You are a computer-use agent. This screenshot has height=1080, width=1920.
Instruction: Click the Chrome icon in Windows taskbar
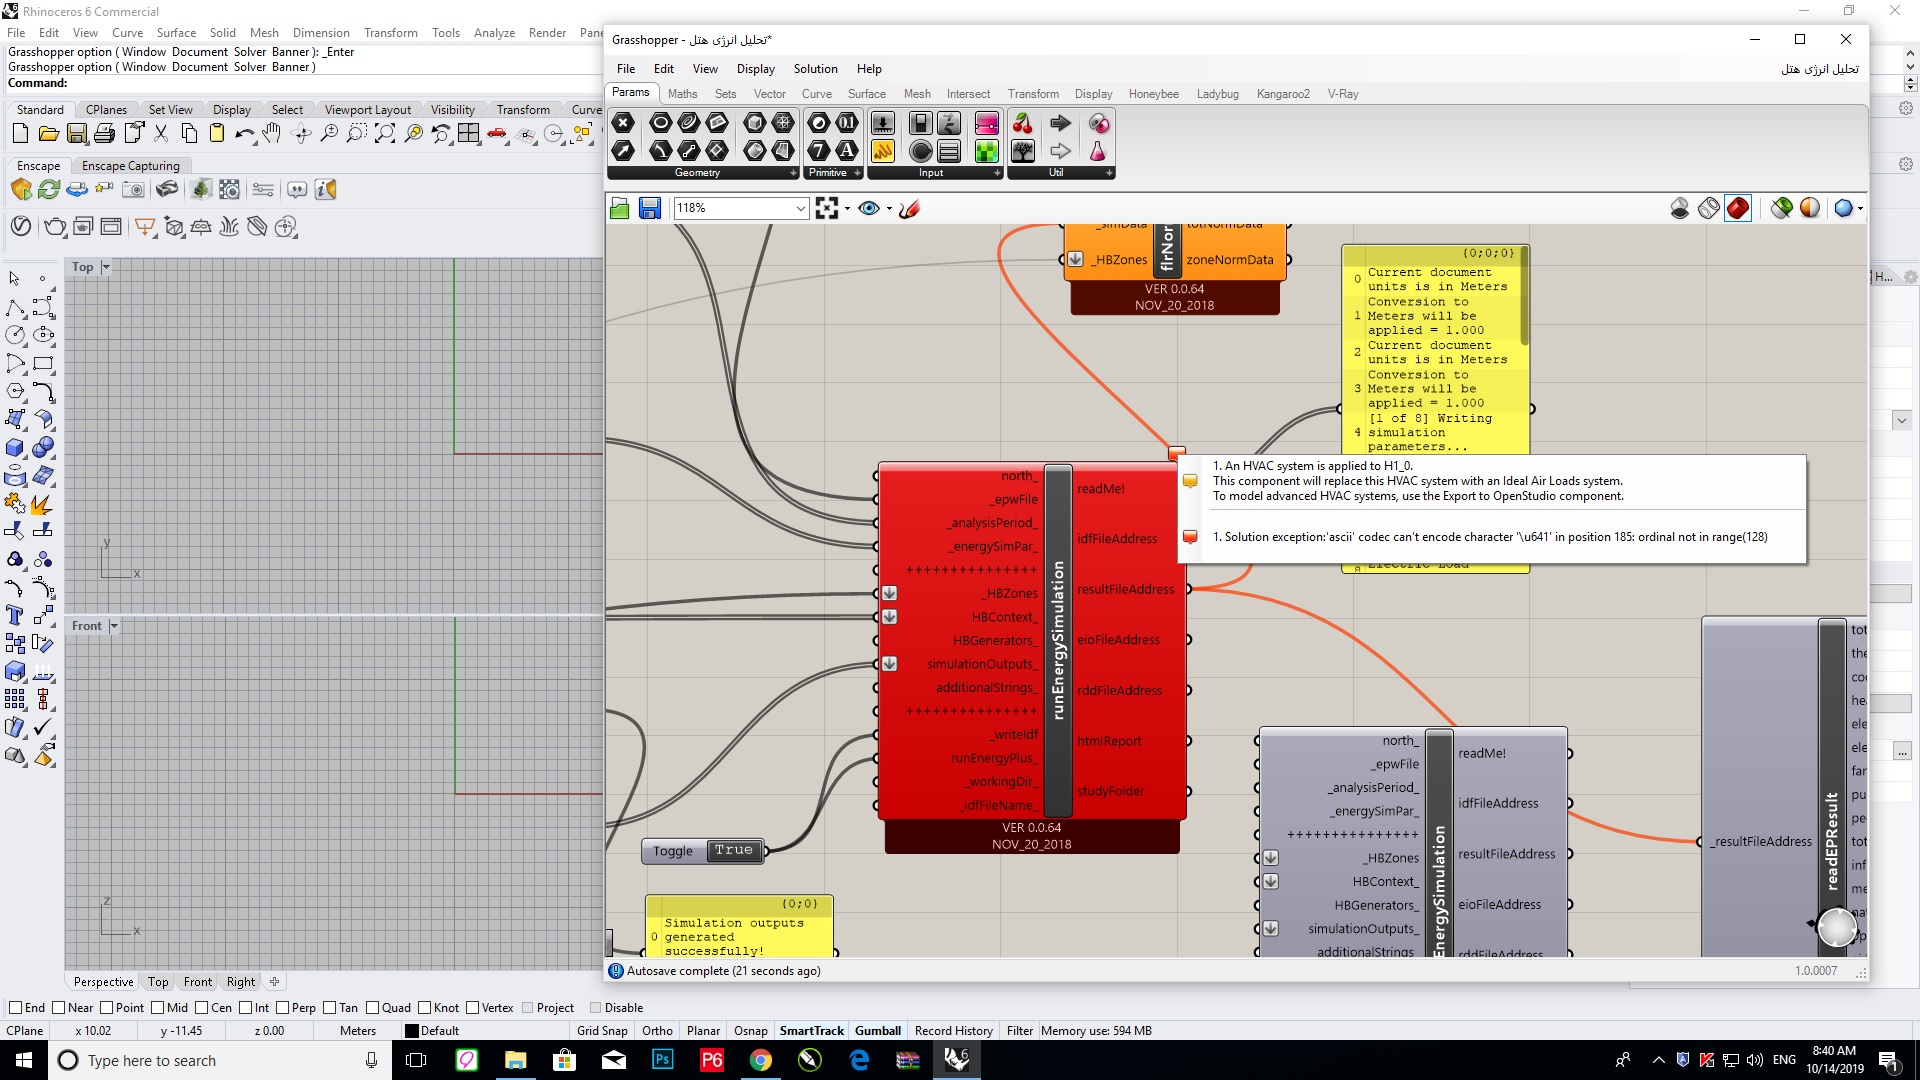761,1060
